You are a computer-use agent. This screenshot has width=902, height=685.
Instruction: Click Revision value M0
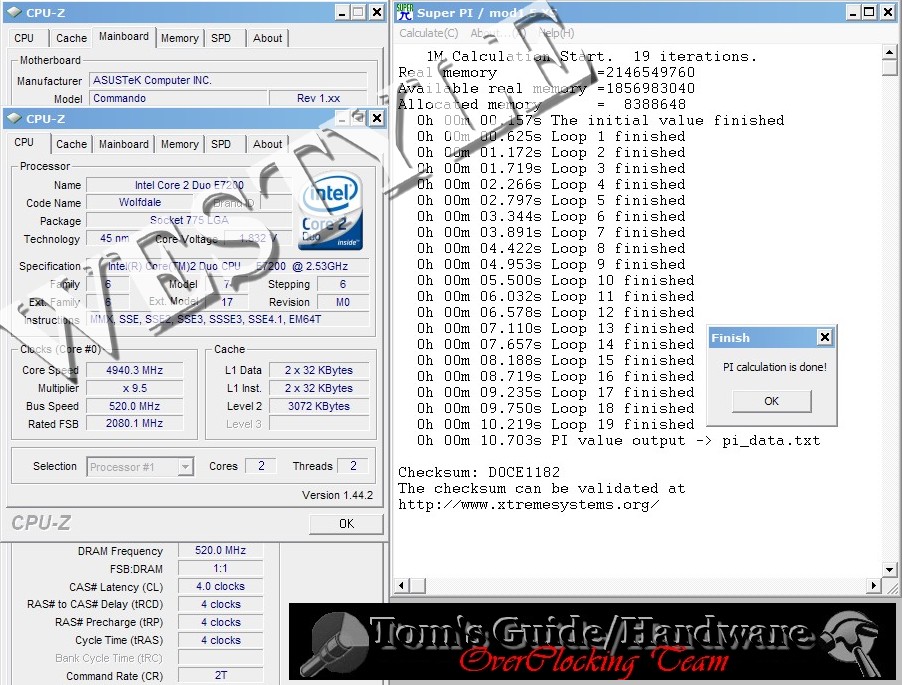coord(343,302)
